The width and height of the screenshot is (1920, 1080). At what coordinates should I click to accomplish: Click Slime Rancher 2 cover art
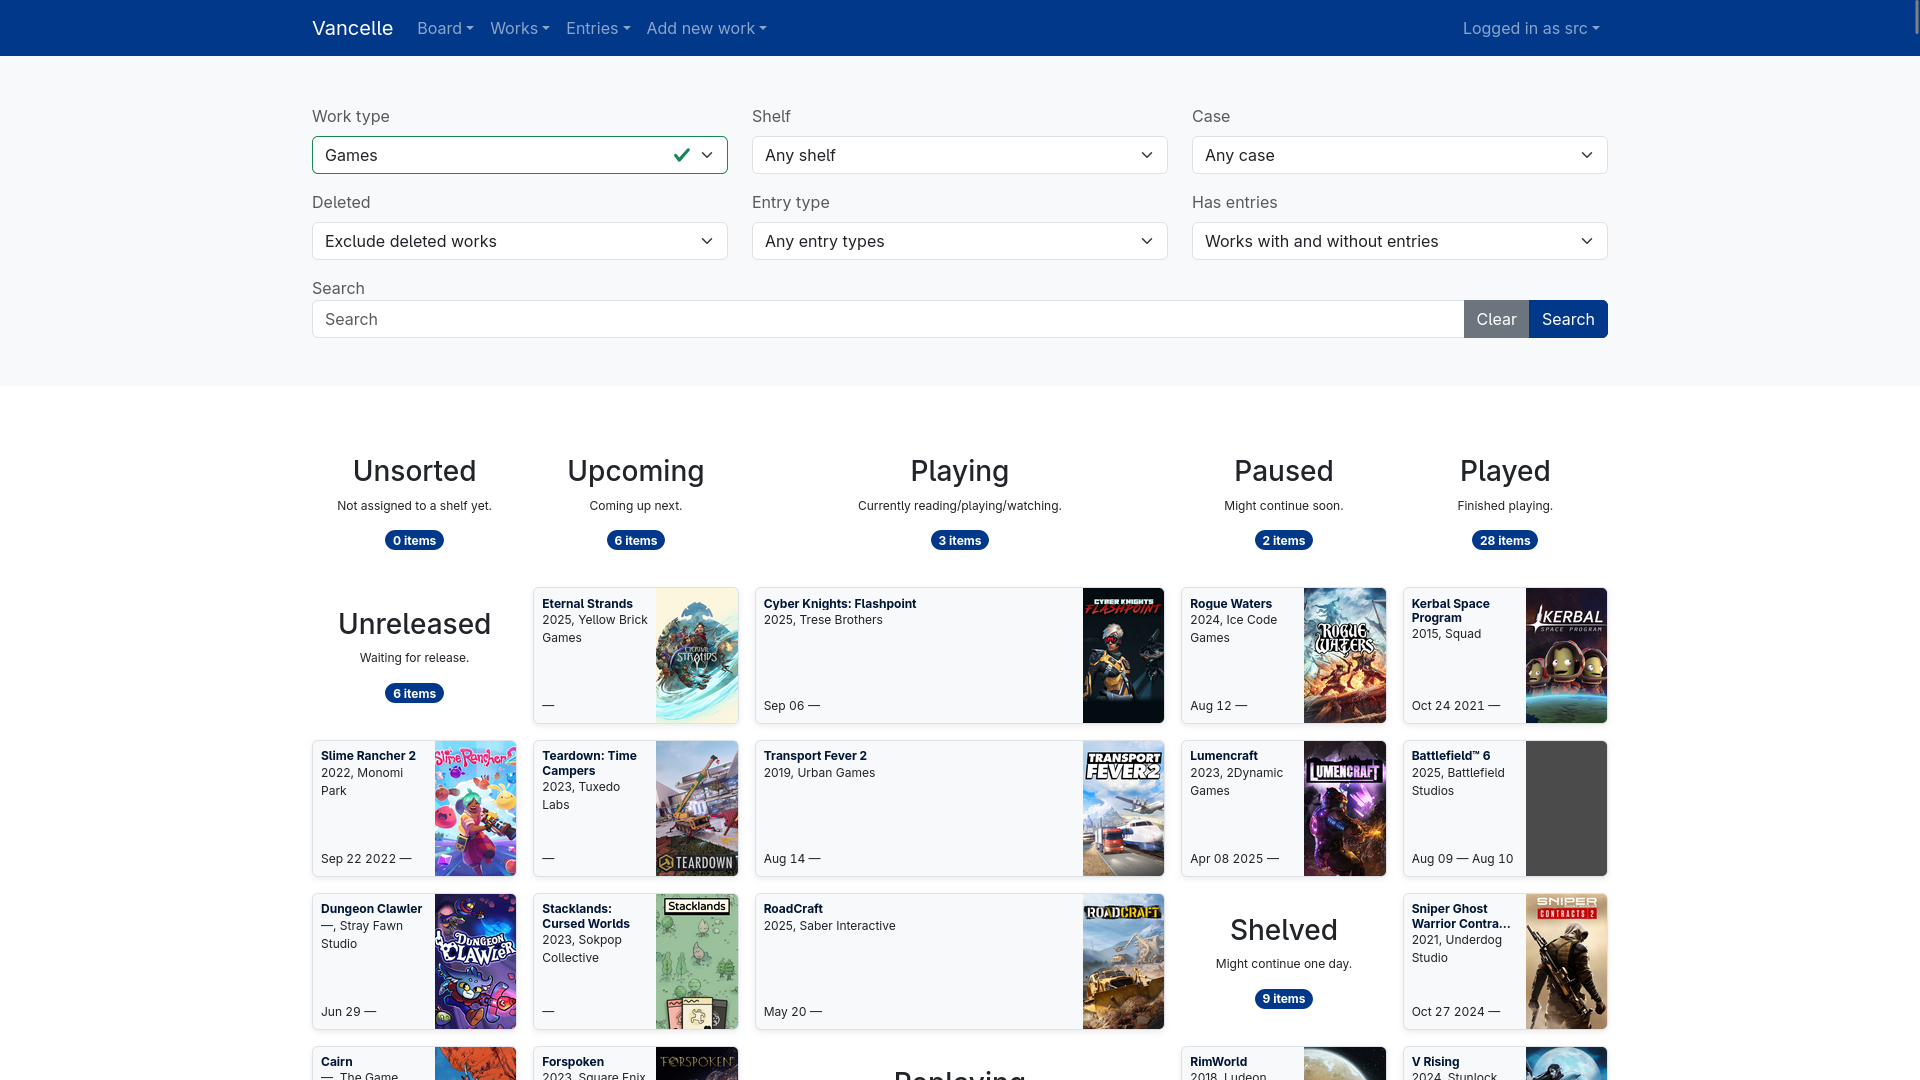pyautogui.click(x=475, y=808)
